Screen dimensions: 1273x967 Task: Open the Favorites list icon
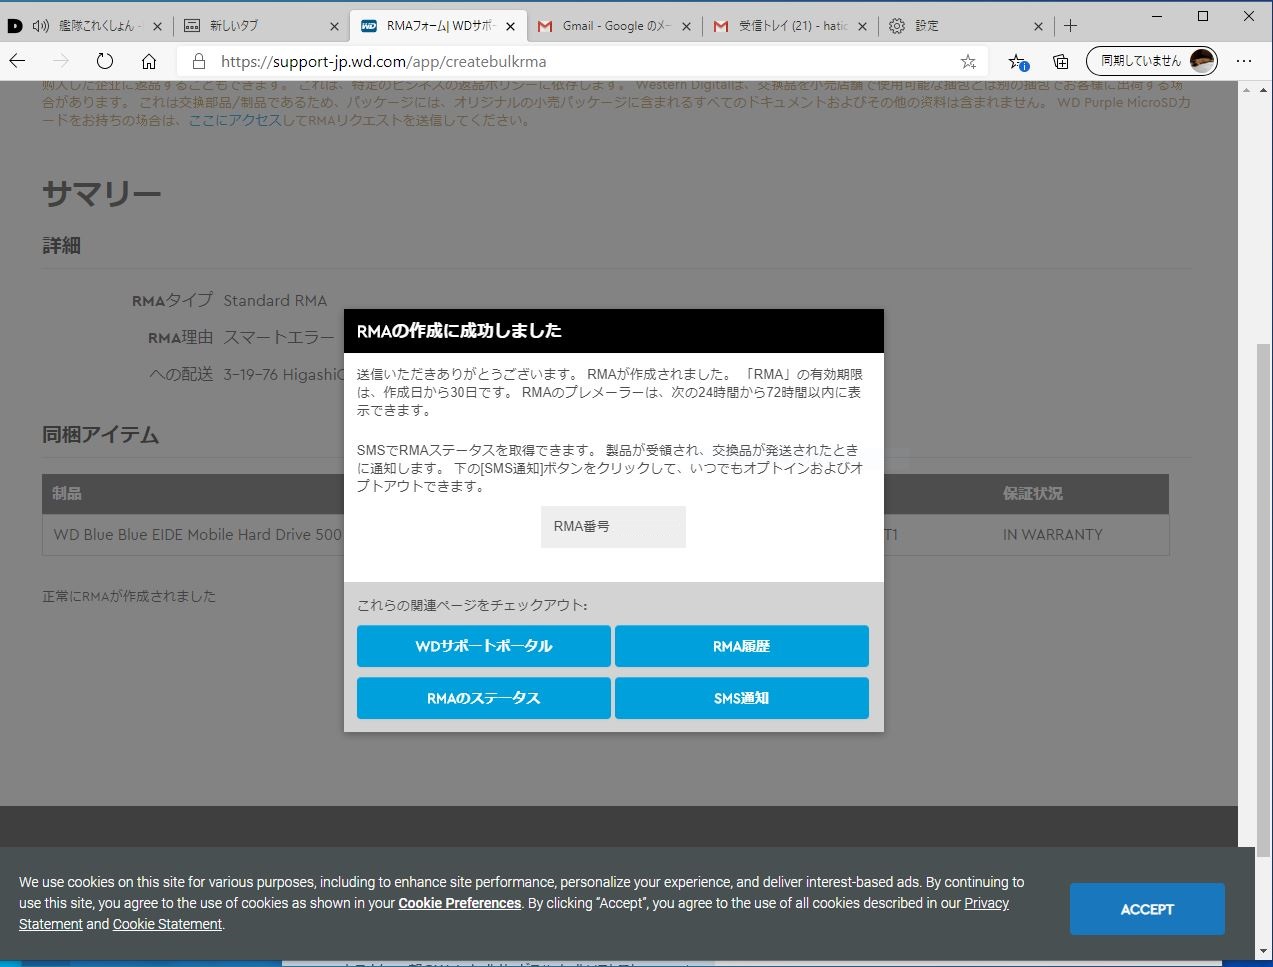(x=1017, y=61)
